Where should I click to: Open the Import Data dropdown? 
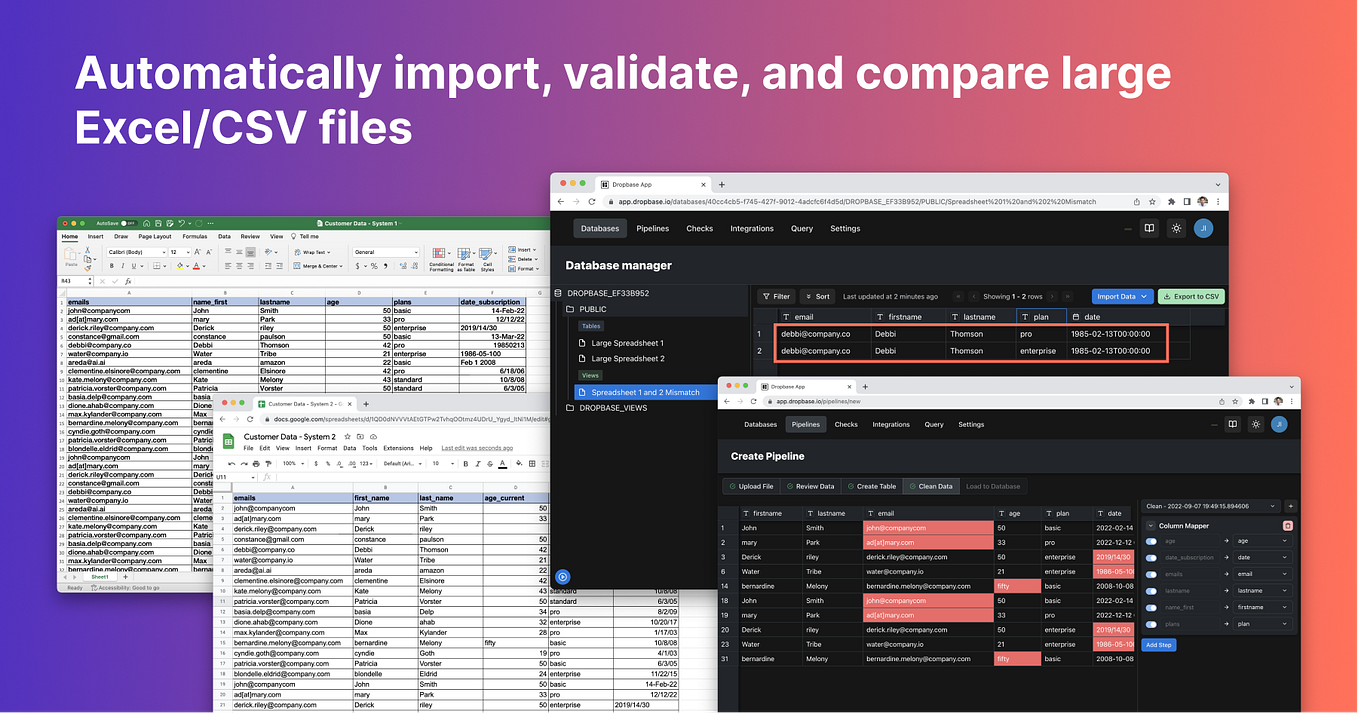click(x=1121, y=296)
